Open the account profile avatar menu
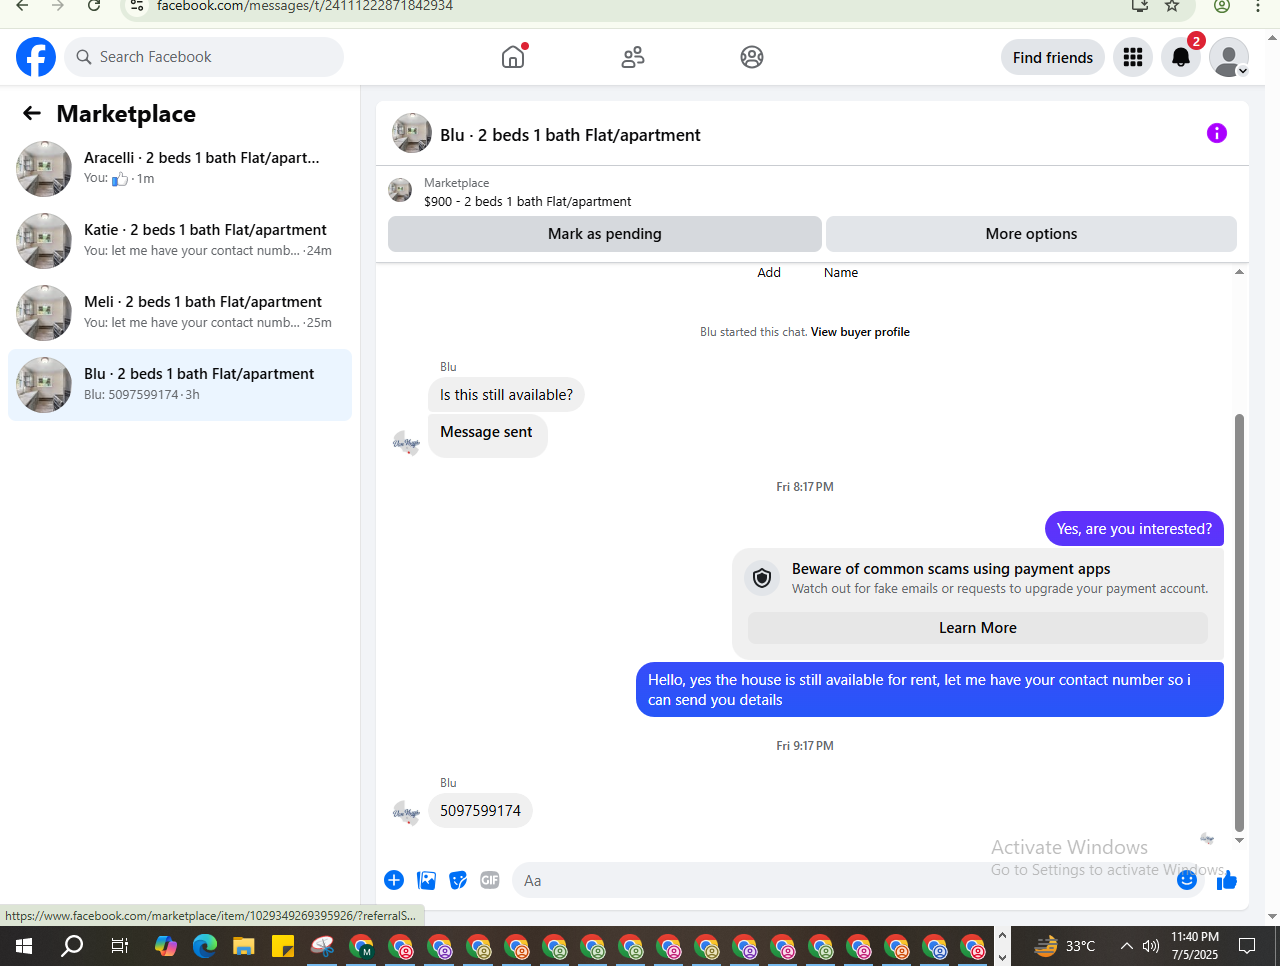 click(x=1229, y=57)
